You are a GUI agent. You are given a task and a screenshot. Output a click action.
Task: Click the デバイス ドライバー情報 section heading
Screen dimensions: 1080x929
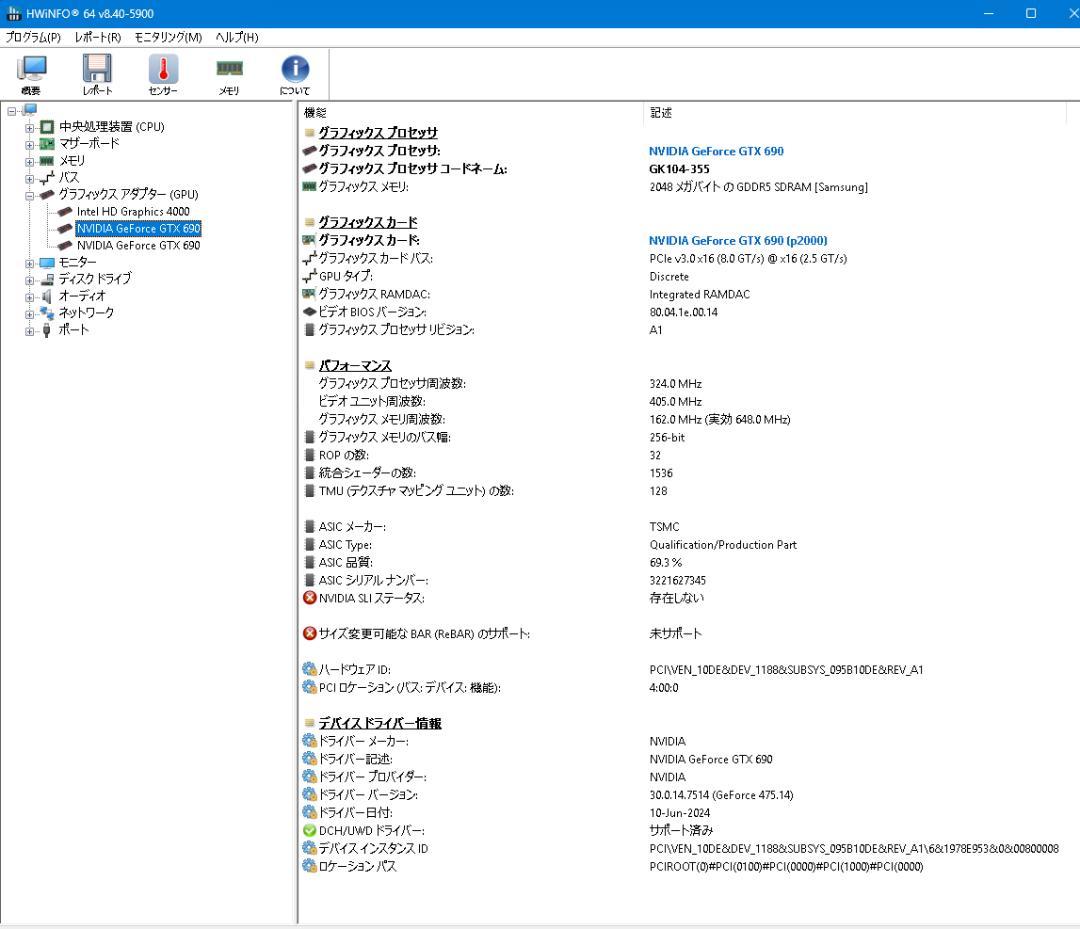tap(380, 723)
